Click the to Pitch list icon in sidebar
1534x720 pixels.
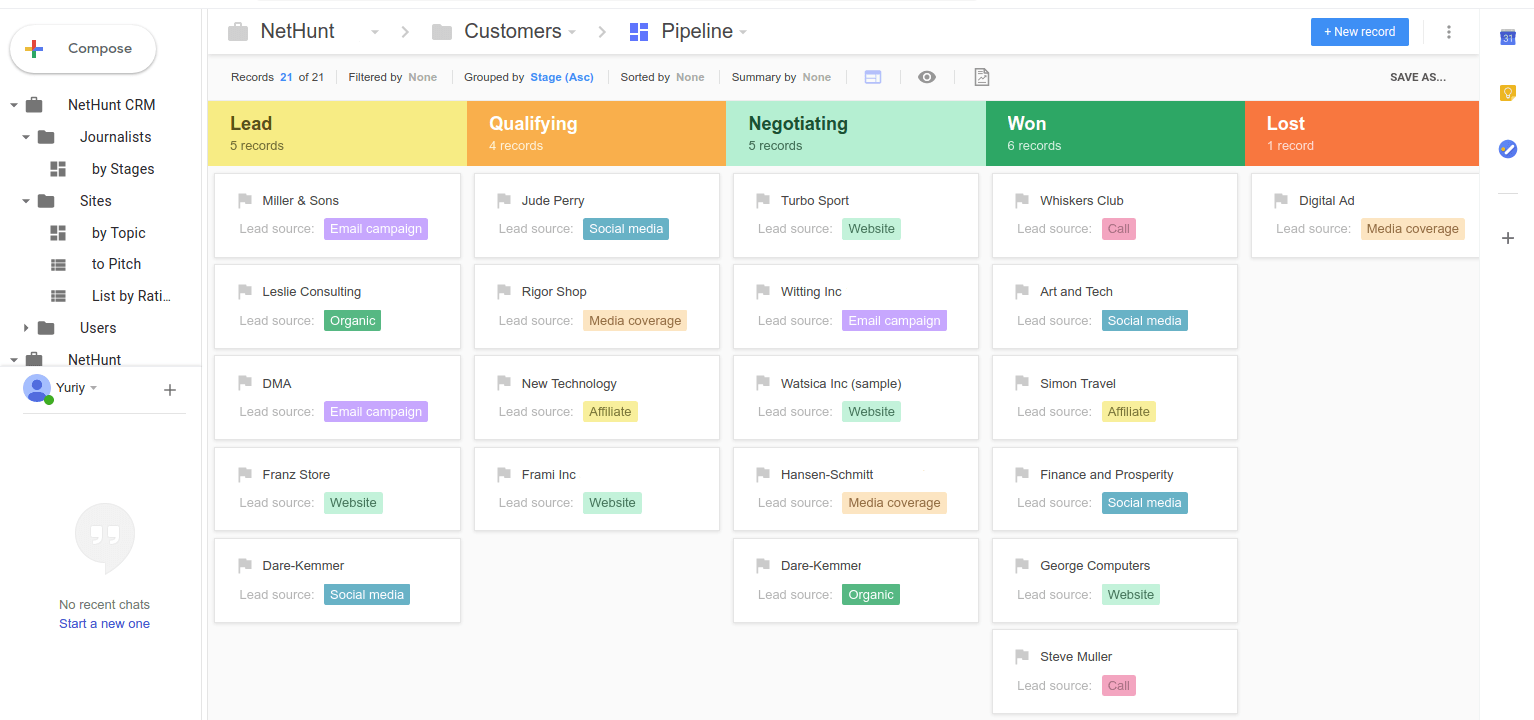point(58,264)
